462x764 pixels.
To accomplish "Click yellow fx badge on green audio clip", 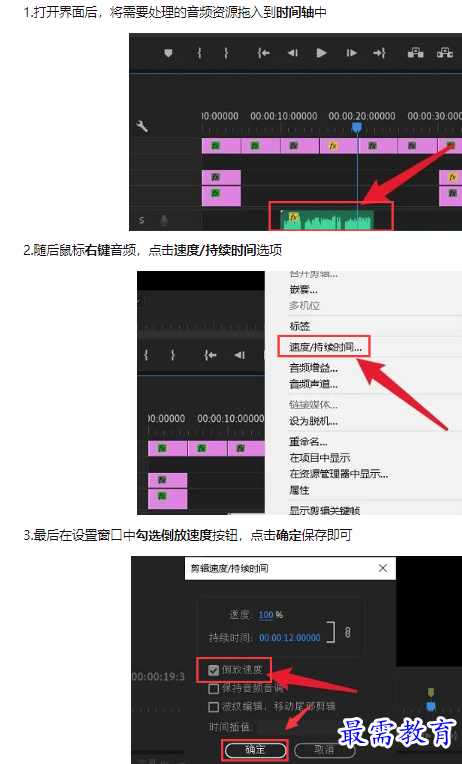I will 293,217.
